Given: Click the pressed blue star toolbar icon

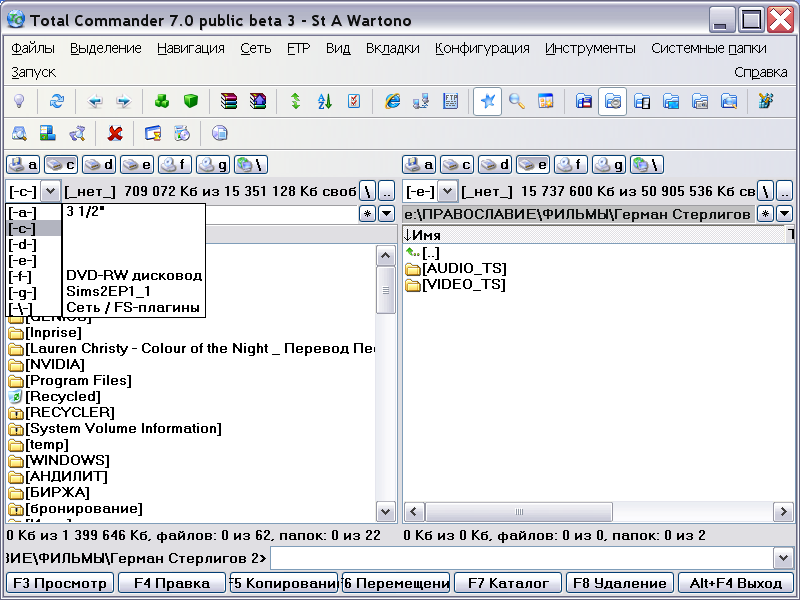Looking at the screenshot, I should coord(487,101).
